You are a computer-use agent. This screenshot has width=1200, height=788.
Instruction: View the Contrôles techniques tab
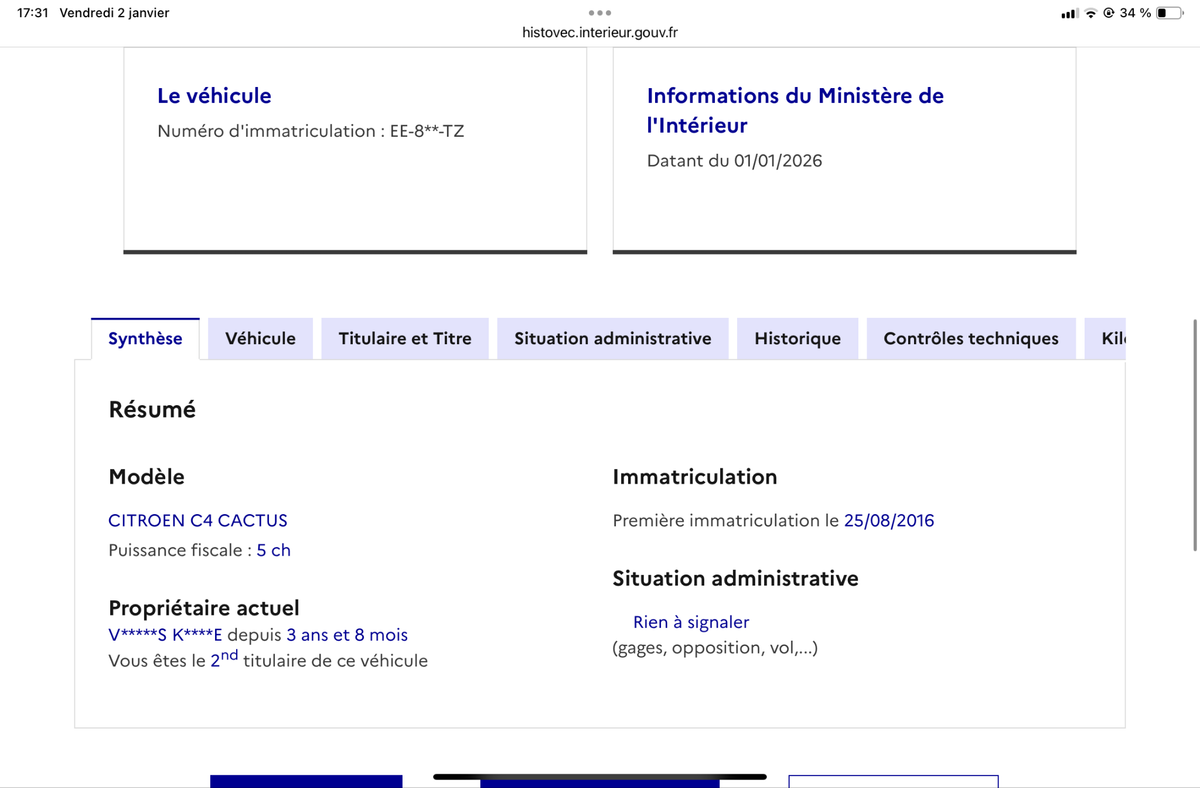click(x=970, y=338)
